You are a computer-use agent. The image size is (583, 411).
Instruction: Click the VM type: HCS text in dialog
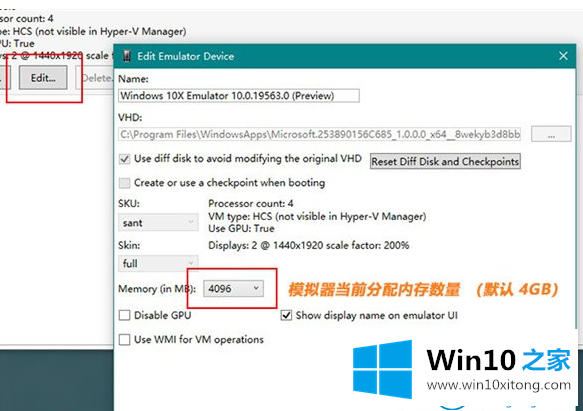317,216
